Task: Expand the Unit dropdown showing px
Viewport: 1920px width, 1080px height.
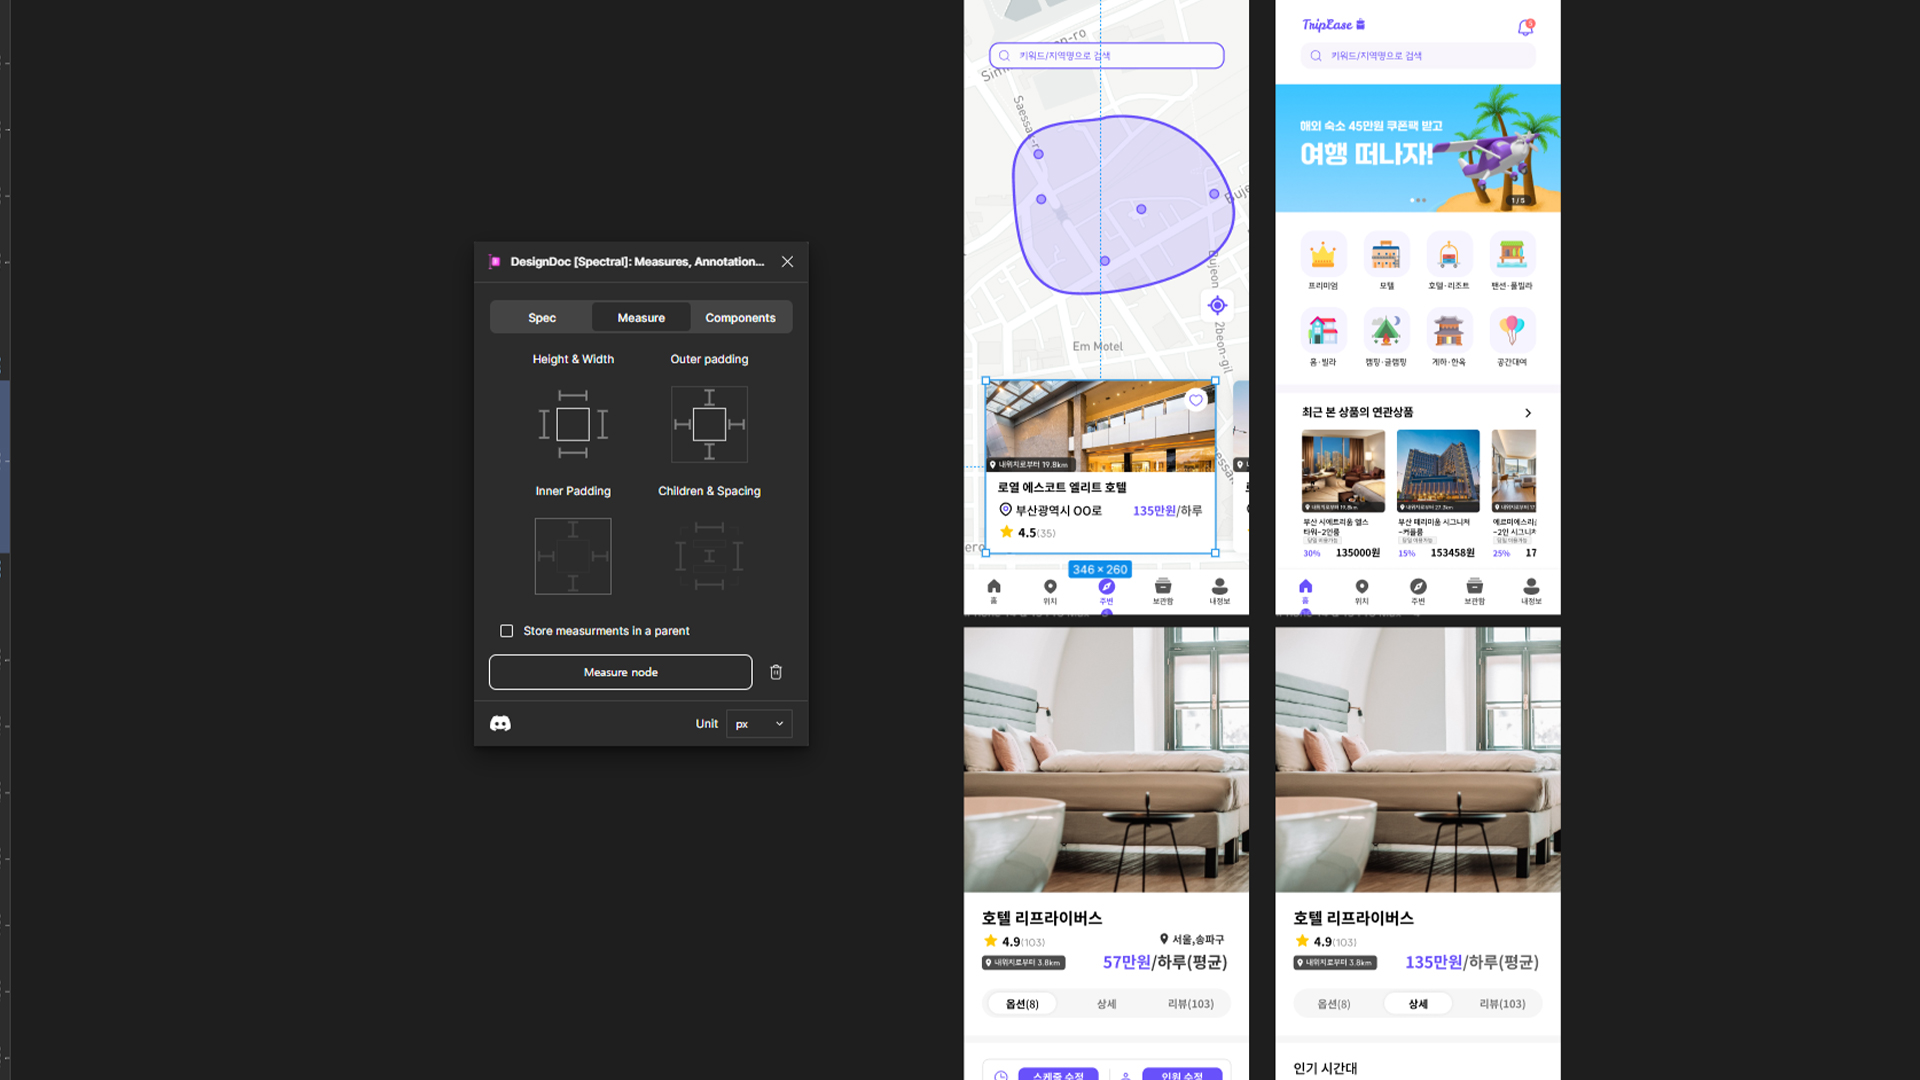Action: click(760, 723)
